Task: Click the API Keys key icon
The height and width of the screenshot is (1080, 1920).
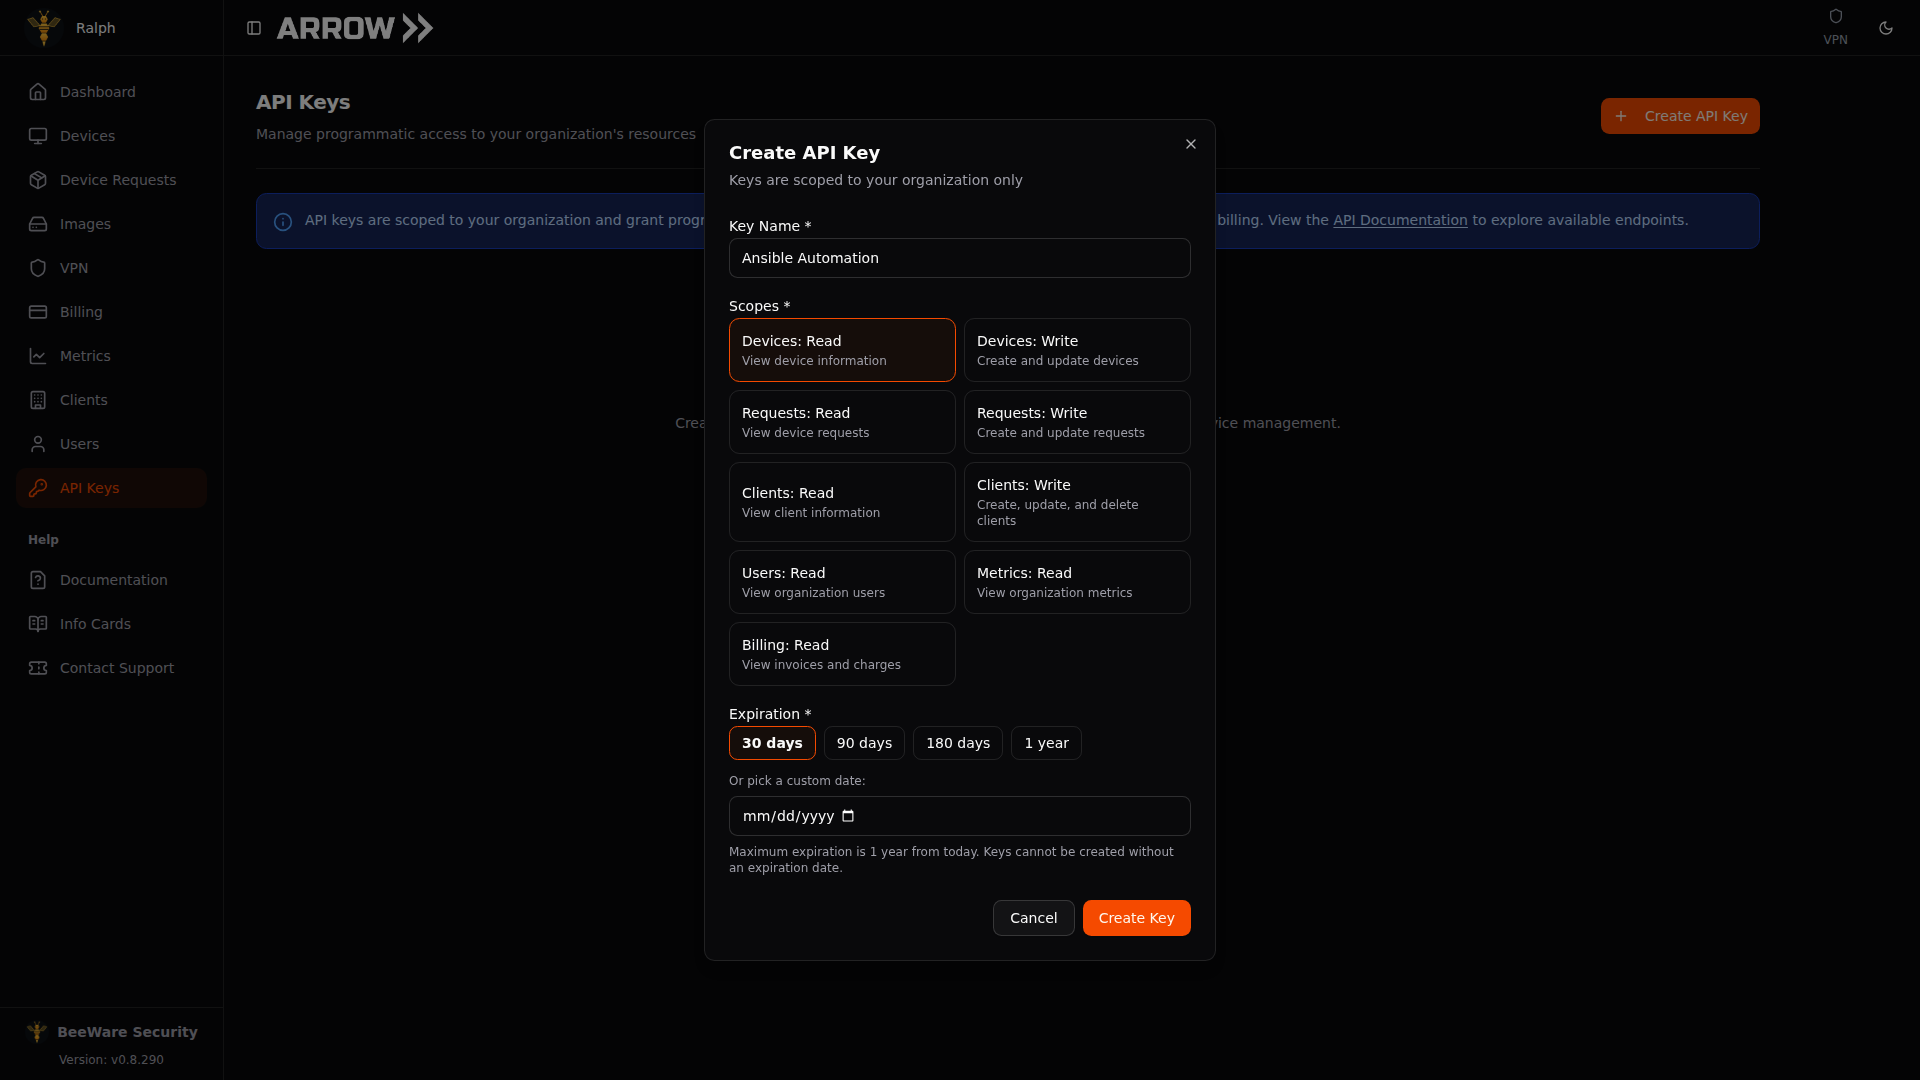Action: click(x=38, y=488)
